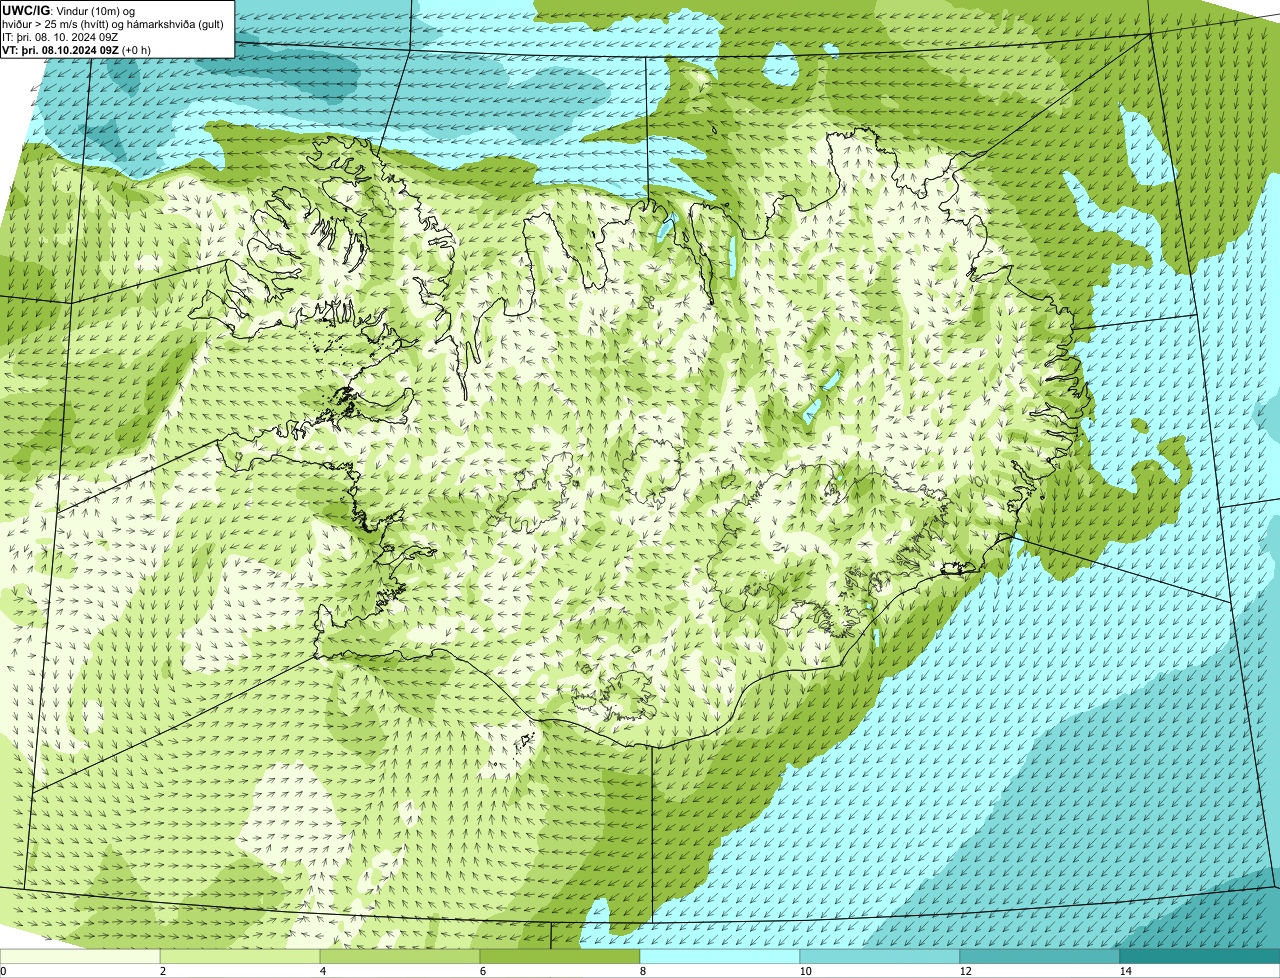Click the 8–10 m/s light cyan legend swatch

pos(720,956)
